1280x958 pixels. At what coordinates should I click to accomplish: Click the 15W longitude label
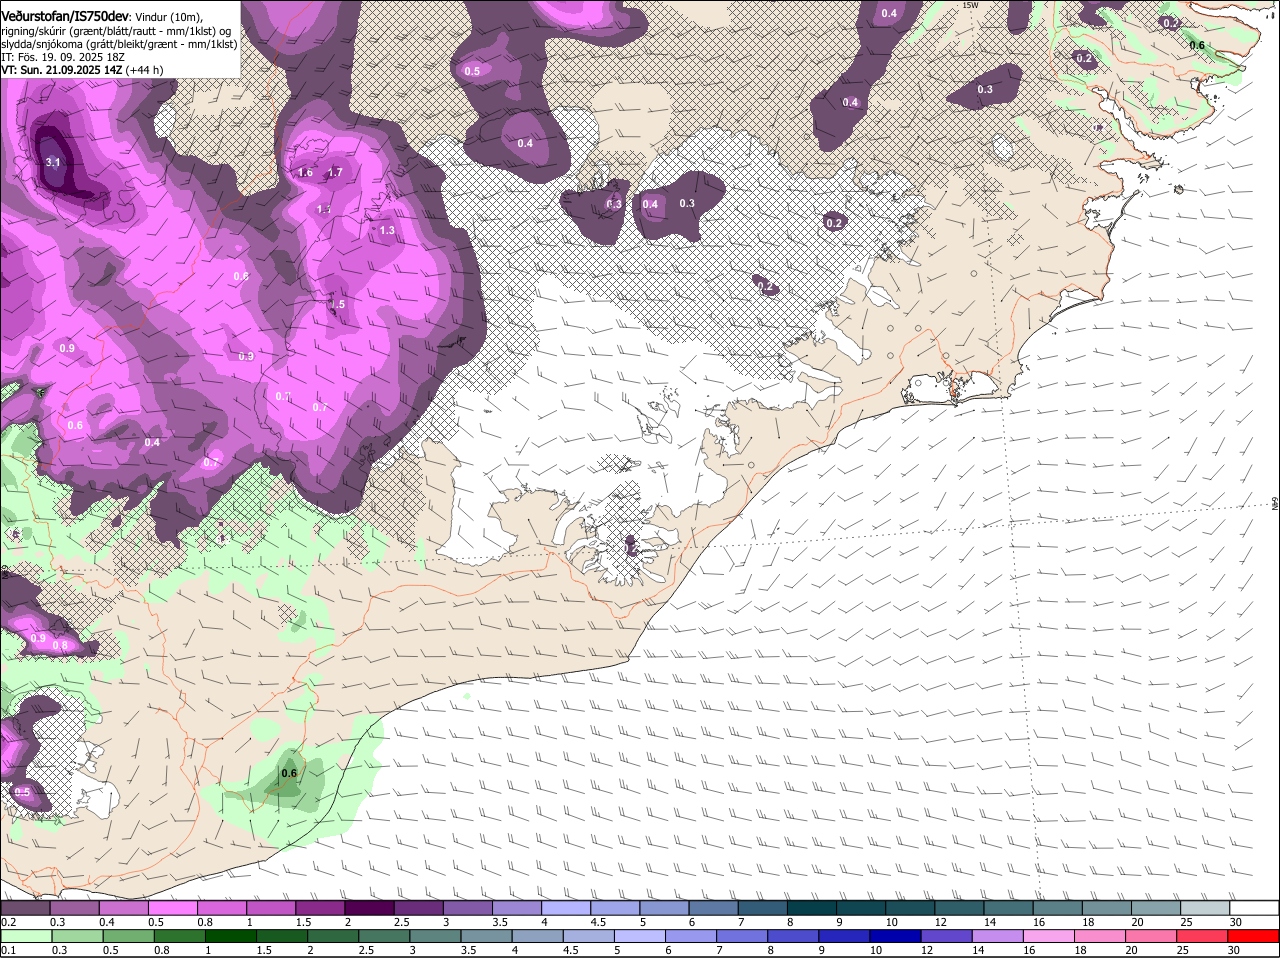(969, 5)
